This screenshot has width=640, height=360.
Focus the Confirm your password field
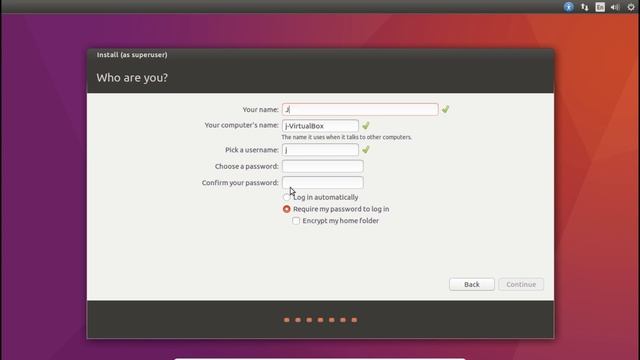click(322, 182)
